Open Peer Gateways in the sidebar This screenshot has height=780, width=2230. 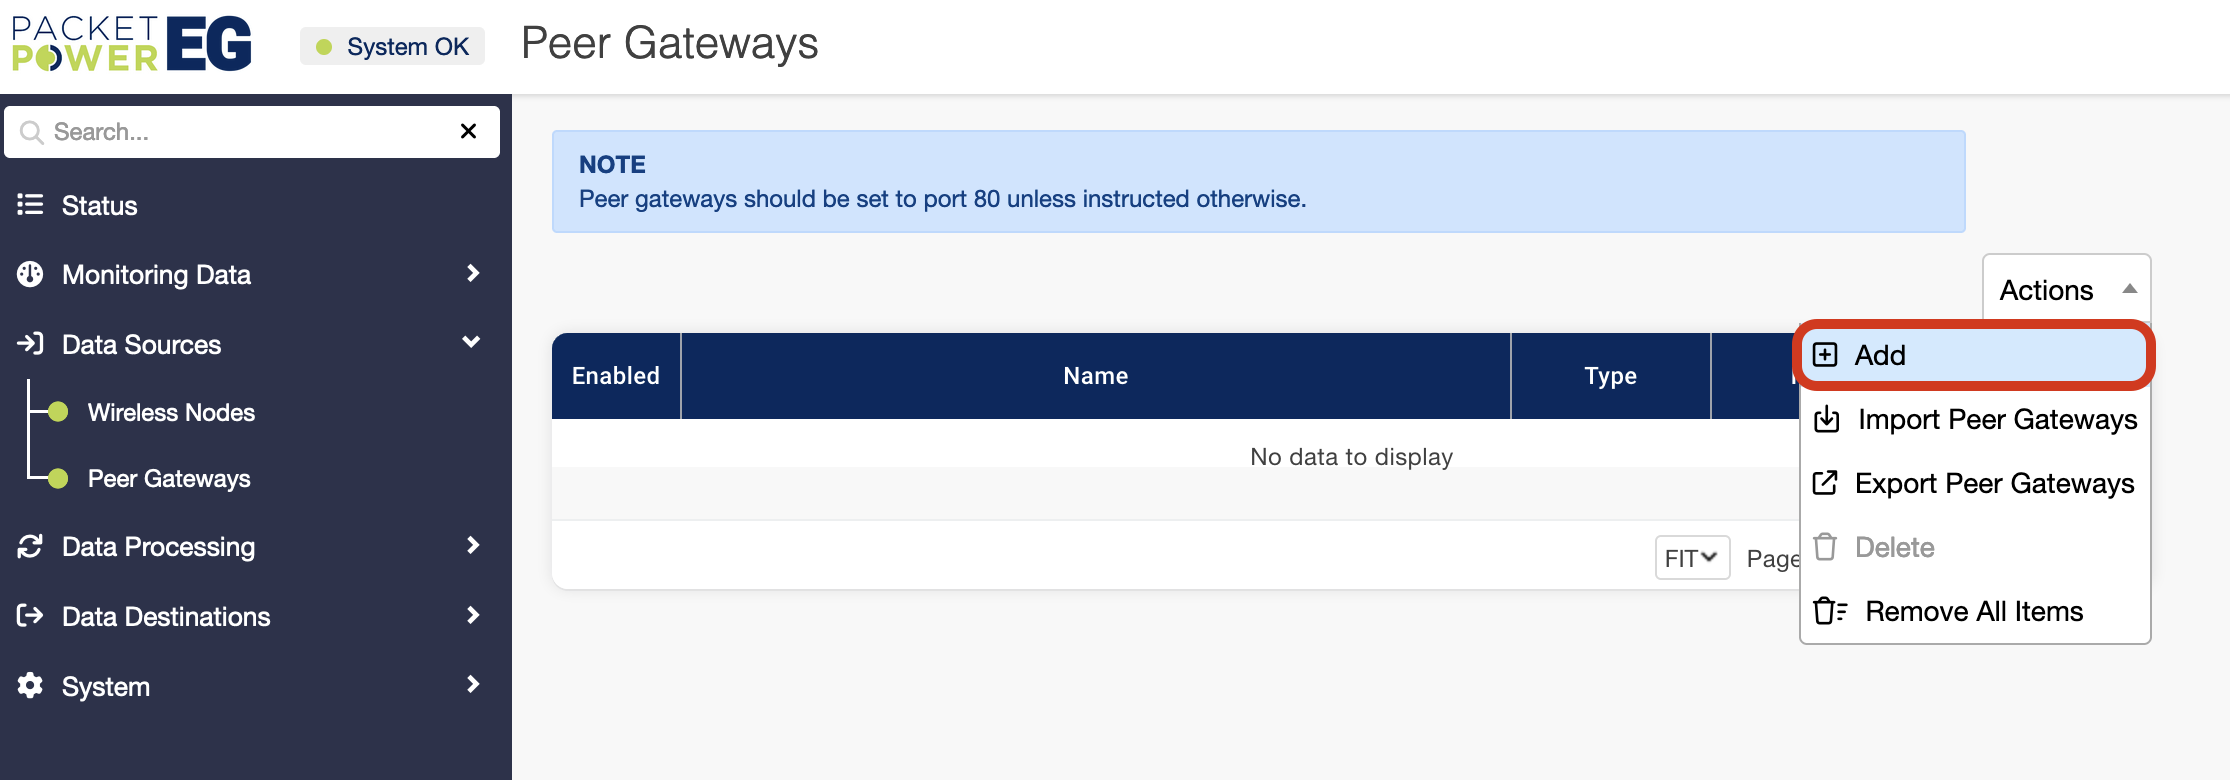169,479
